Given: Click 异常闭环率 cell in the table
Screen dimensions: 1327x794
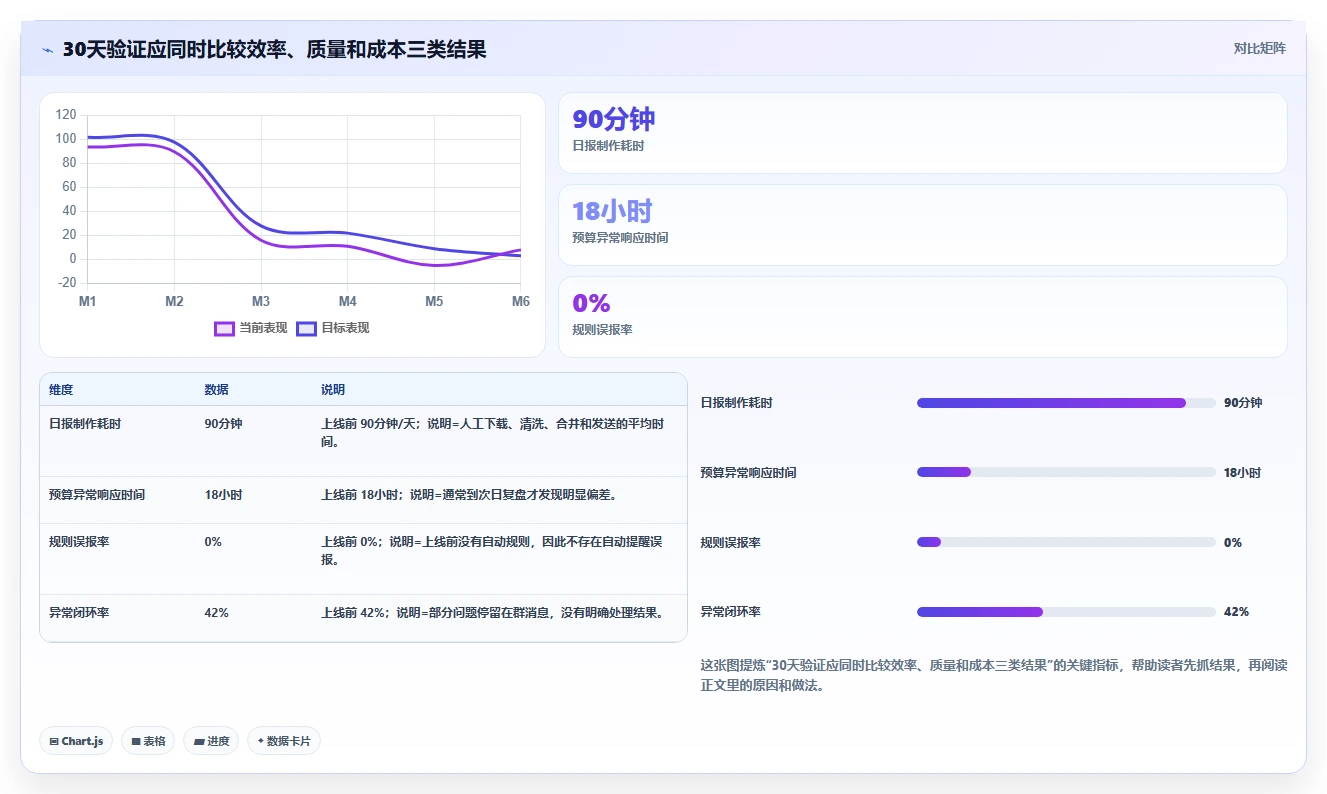Looking at the screenshot, I should 79,613.
